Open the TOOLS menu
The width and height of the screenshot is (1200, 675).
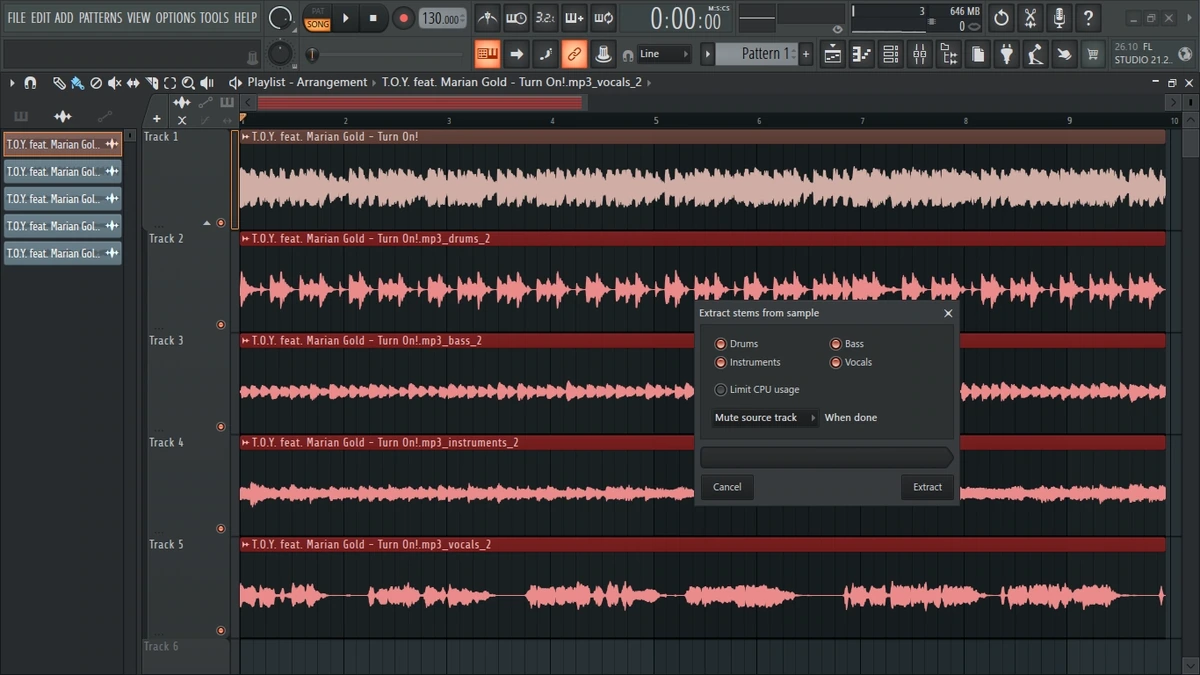coord(214,18)
